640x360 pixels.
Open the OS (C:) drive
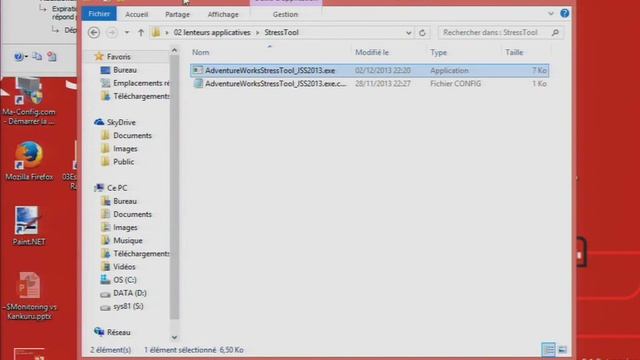coord(124,280)
